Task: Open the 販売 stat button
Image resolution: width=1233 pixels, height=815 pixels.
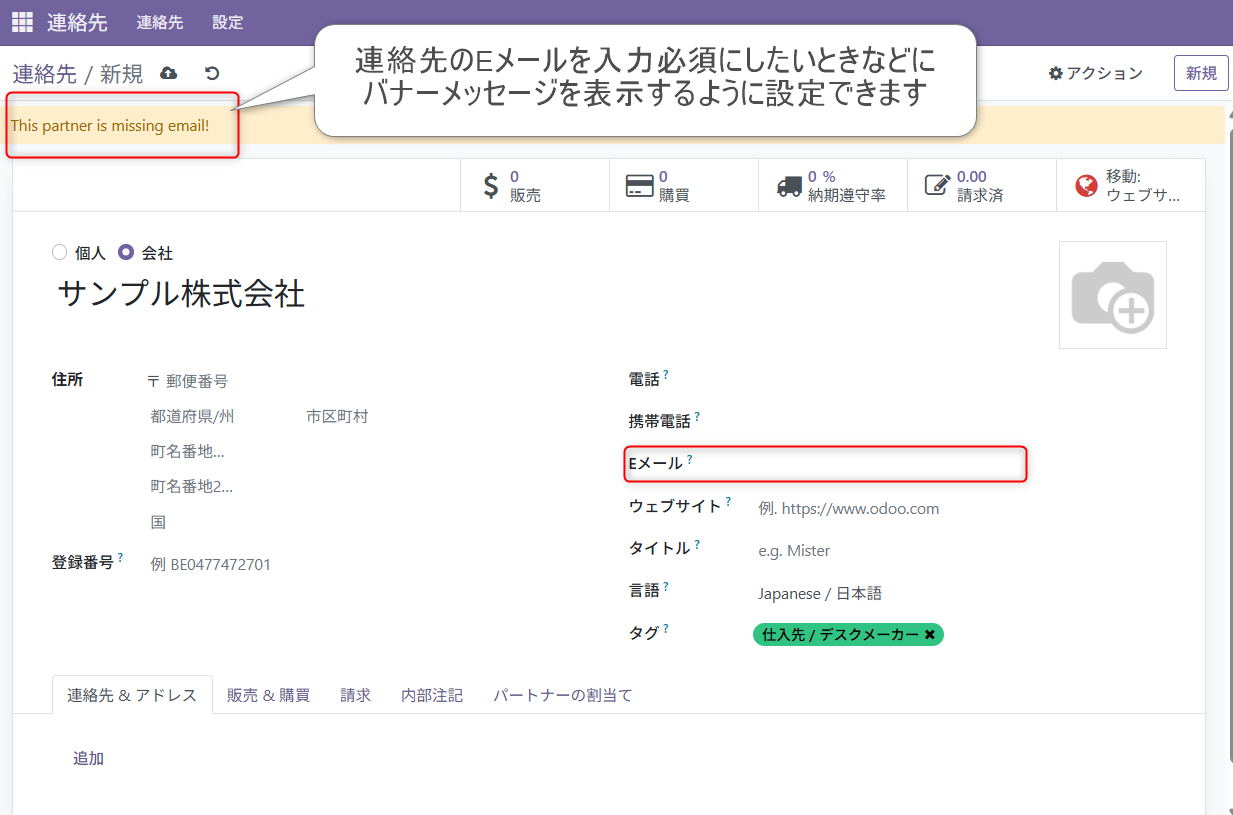Action: point(535,186)
